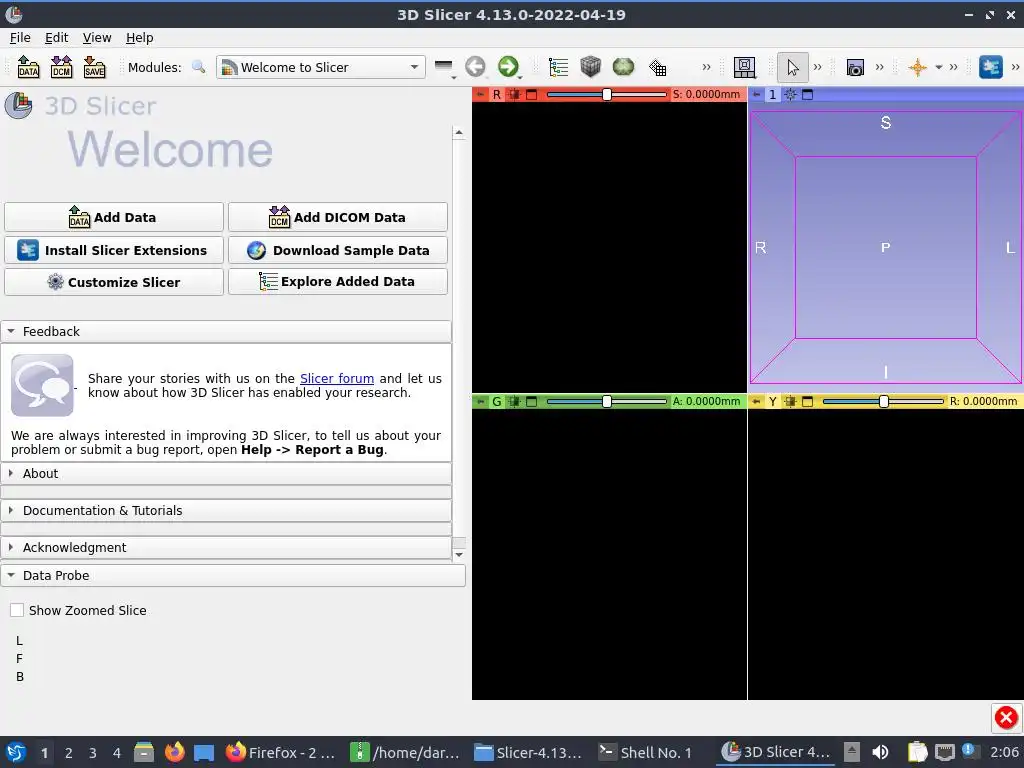Image resolution: width=1024 pixels, height=768 pixels.
Task: Maximize the Red slice view
Action: (532, 95)
